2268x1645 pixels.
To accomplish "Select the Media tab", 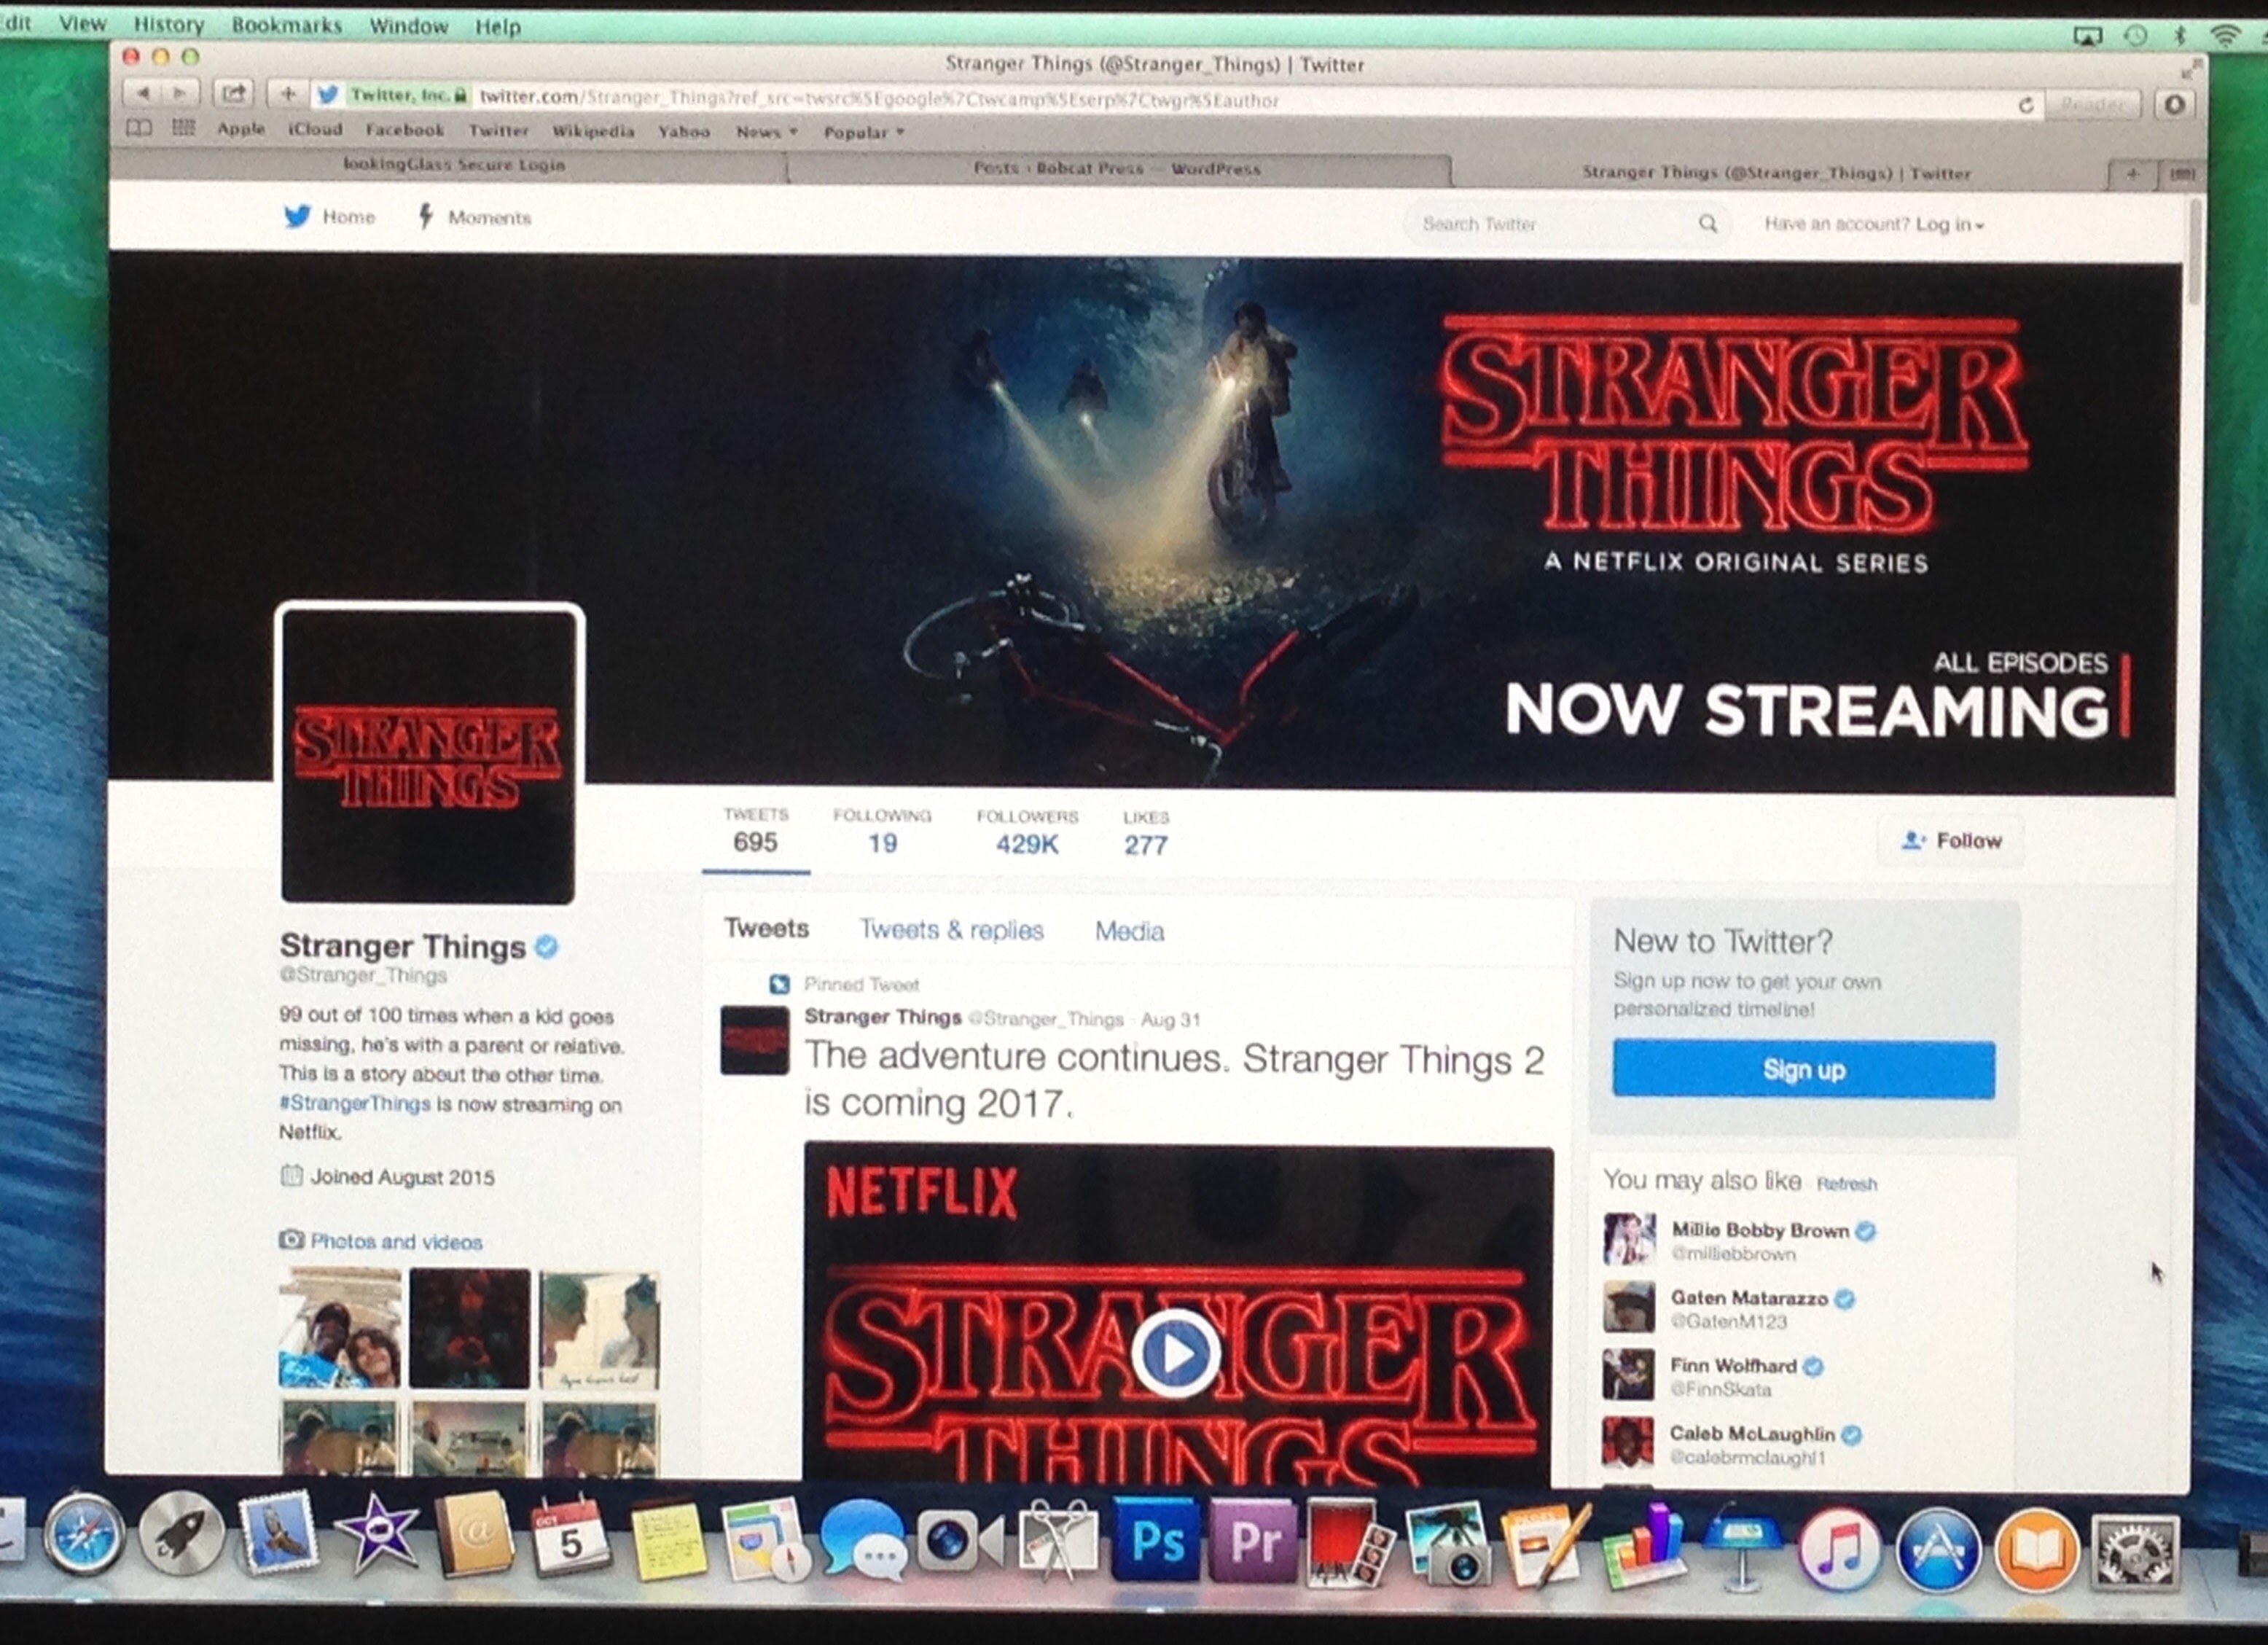I will click(1129, 931).
